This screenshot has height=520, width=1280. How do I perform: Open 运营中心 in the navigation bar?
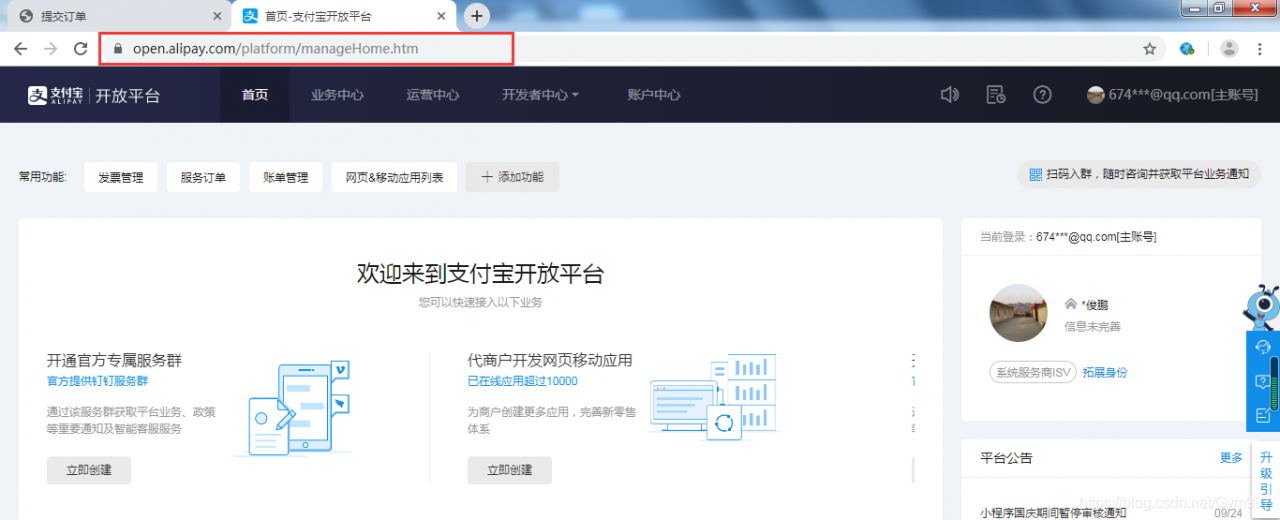433,95
